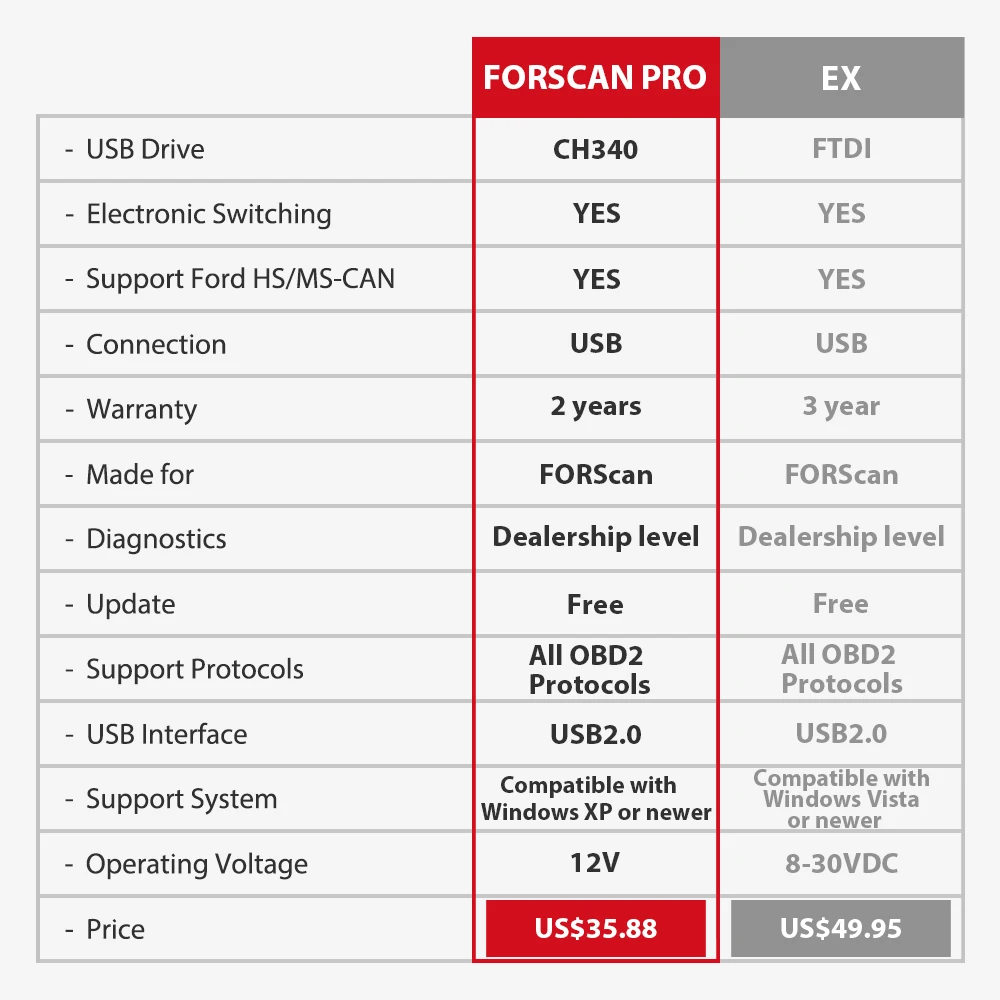The image size is (1000, 1000).
Task: Click the Windows XP or newer cell
Action: [x=595, y=799]
